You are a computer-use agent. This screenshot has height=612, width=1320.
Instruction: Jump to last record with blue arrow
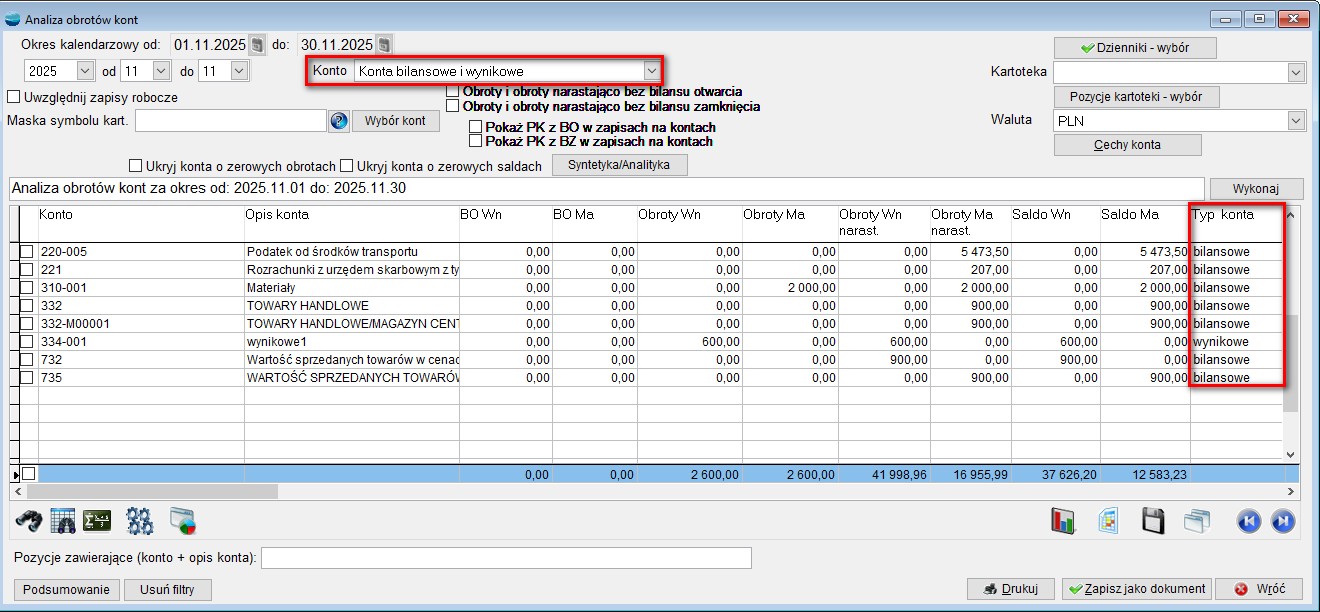point(1283,521)
